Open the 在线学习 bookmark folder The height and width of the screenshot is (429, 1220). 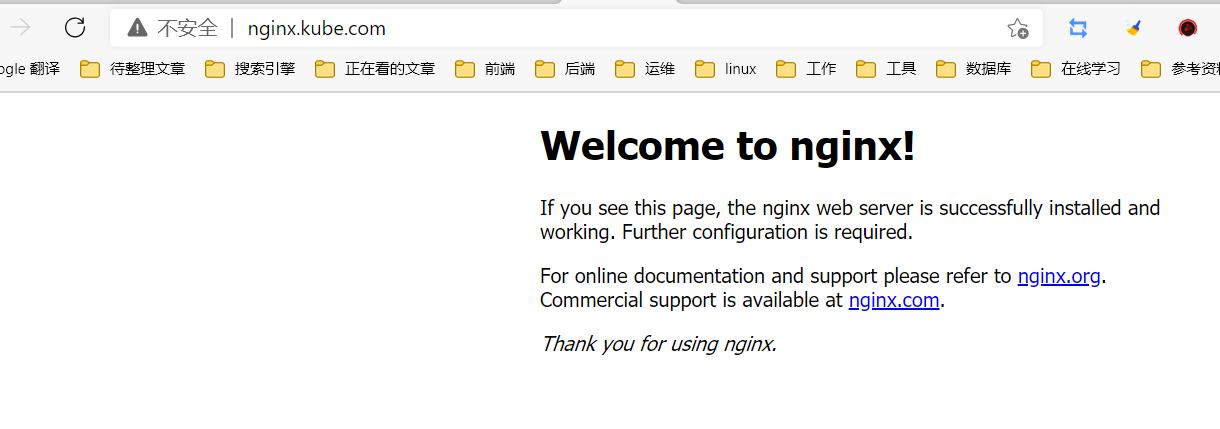1076,69
